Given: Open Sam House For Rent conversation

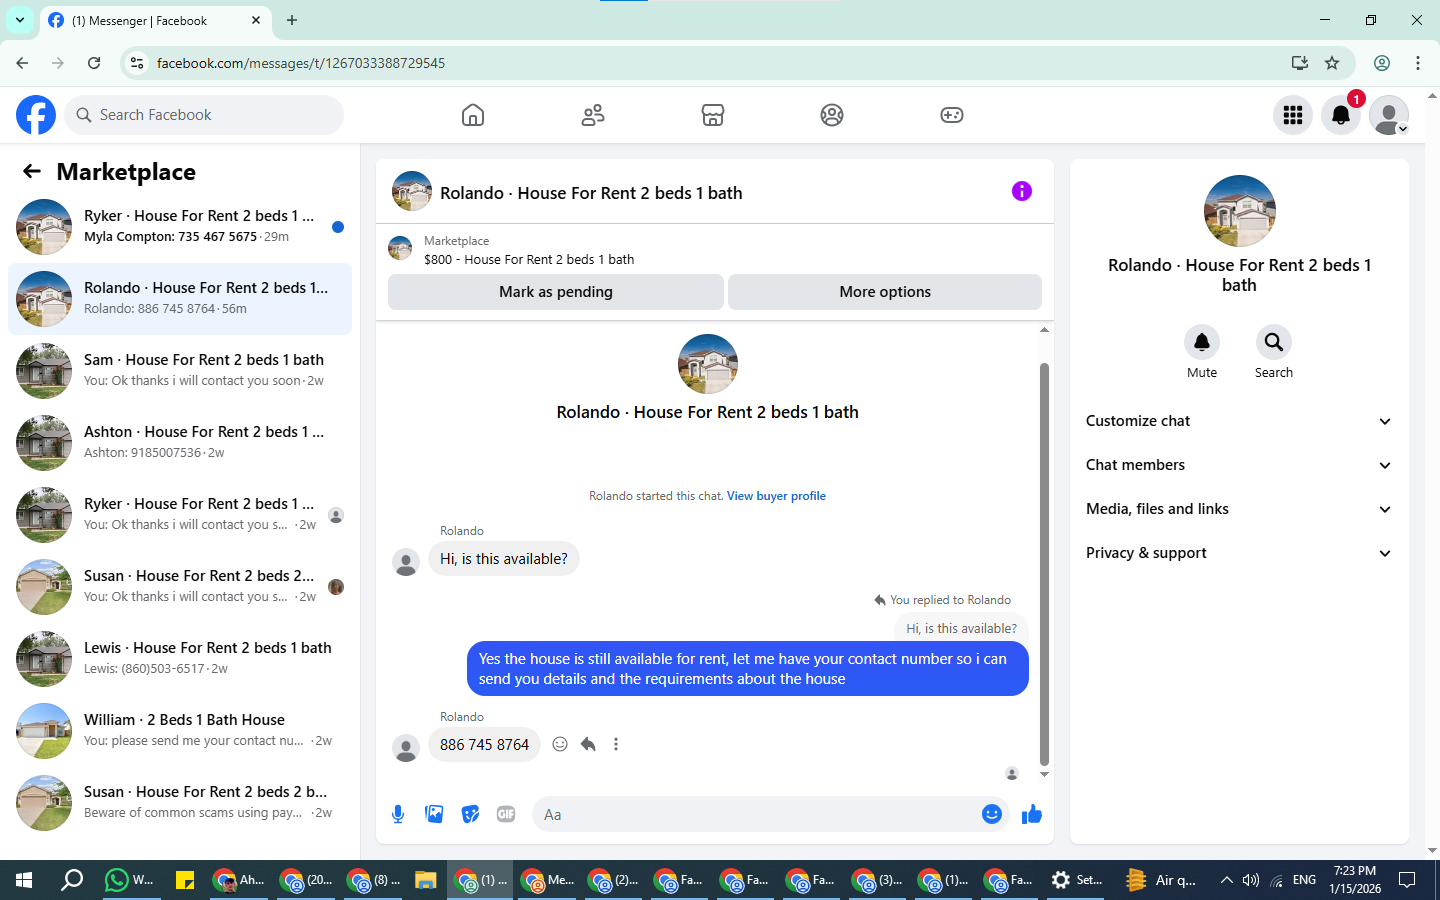Looking at the screenshot, I should click(x=180, y=370).
